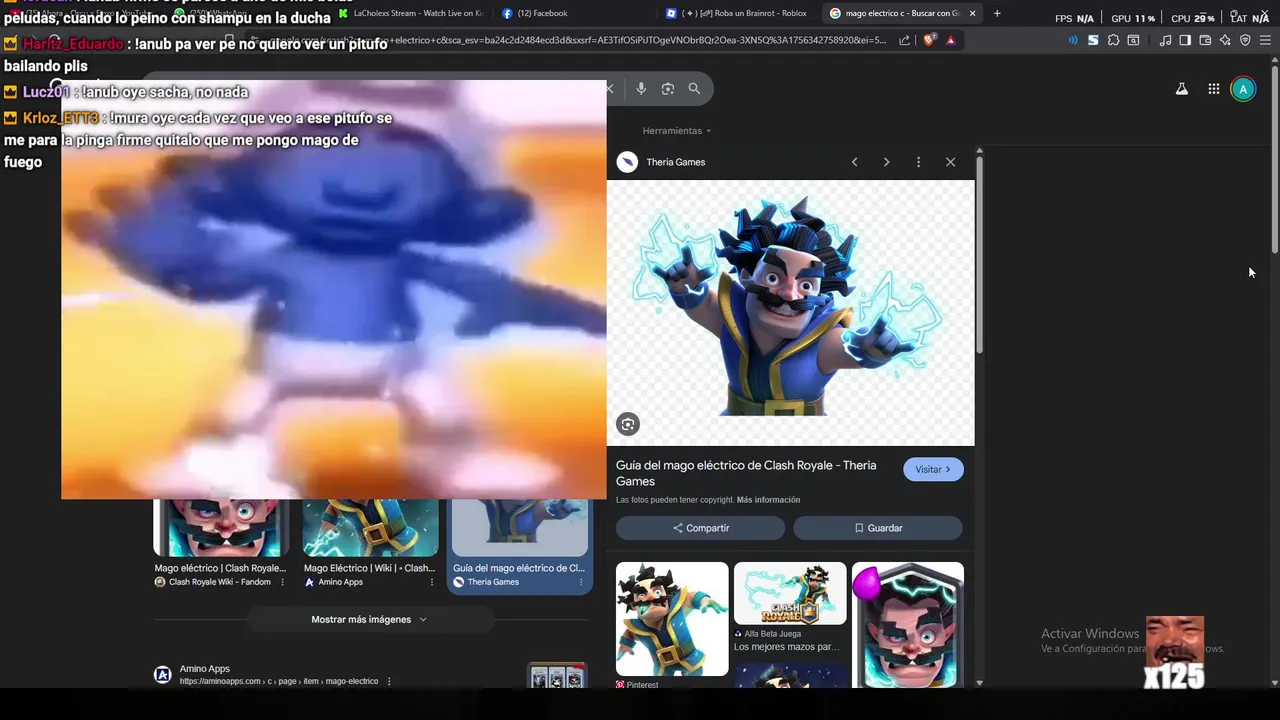Click the large Electro Wizard preview image
Image resolution: width=1280 pixels, height=720 pixels.
[x=790, y=312]
